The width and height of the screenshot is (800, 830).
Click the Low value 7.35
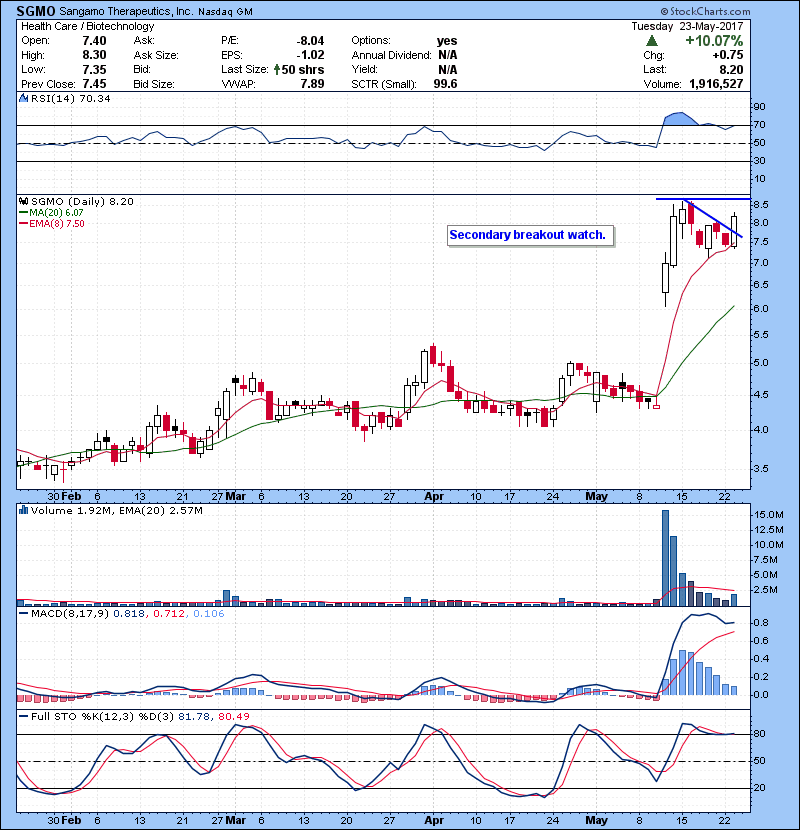pos(94,69)
